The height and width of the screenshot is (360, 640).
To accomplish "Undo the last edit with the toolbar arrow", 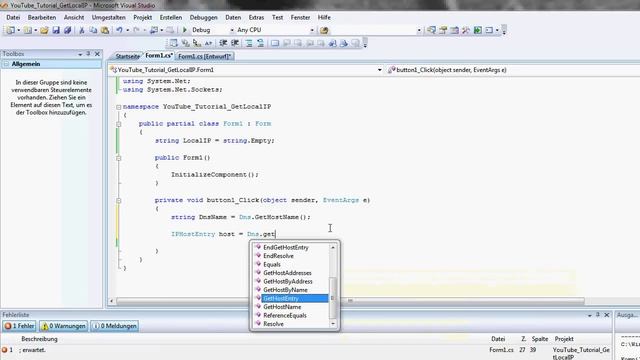I will 119,30.
